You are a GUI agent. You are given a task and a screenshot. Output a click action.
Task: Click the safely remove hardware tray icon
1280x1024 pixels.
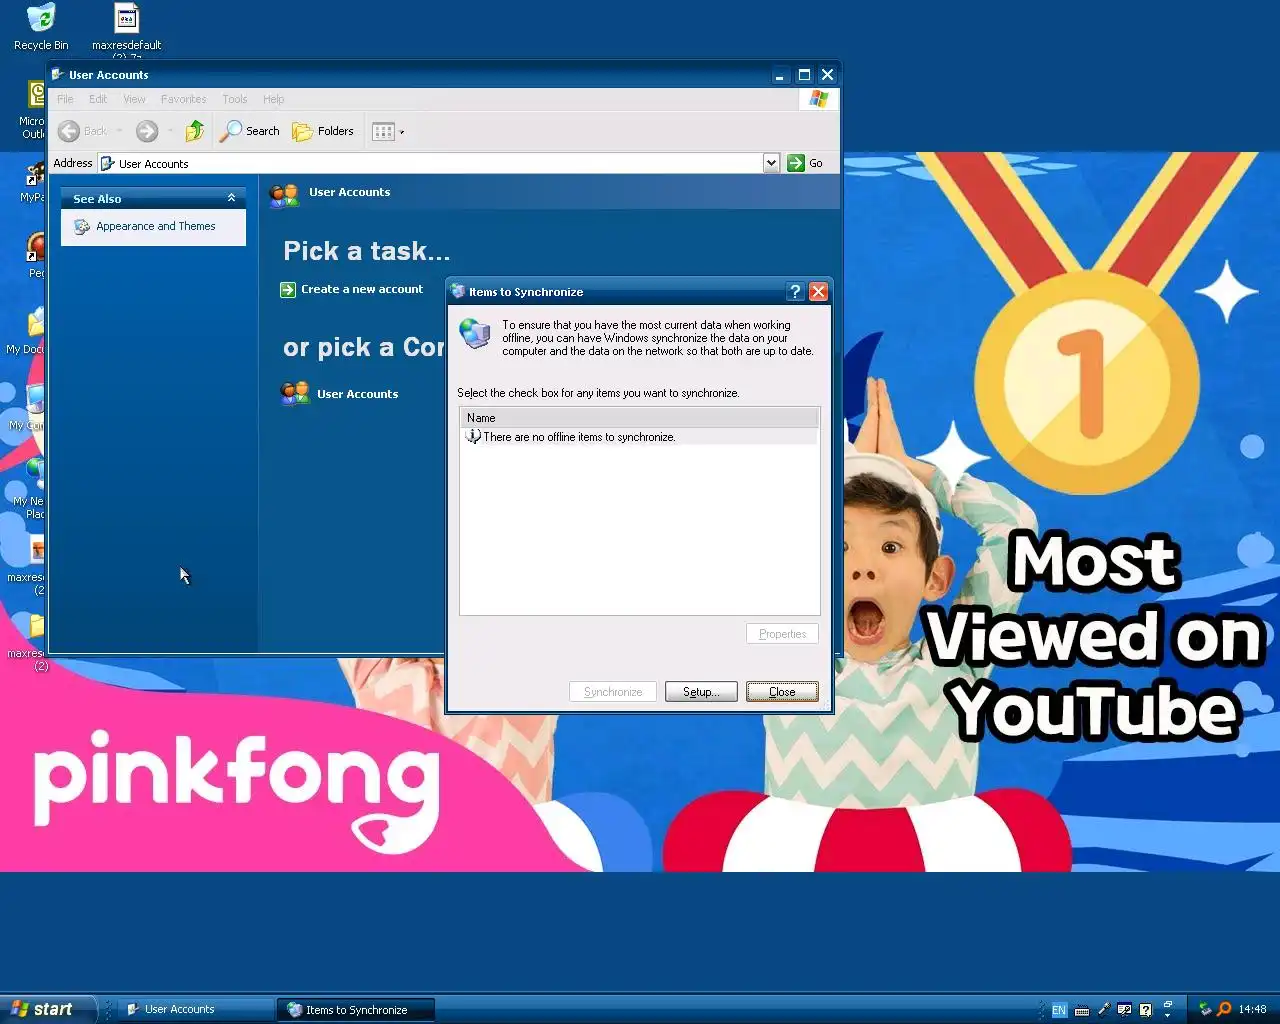[1205, 1010]
